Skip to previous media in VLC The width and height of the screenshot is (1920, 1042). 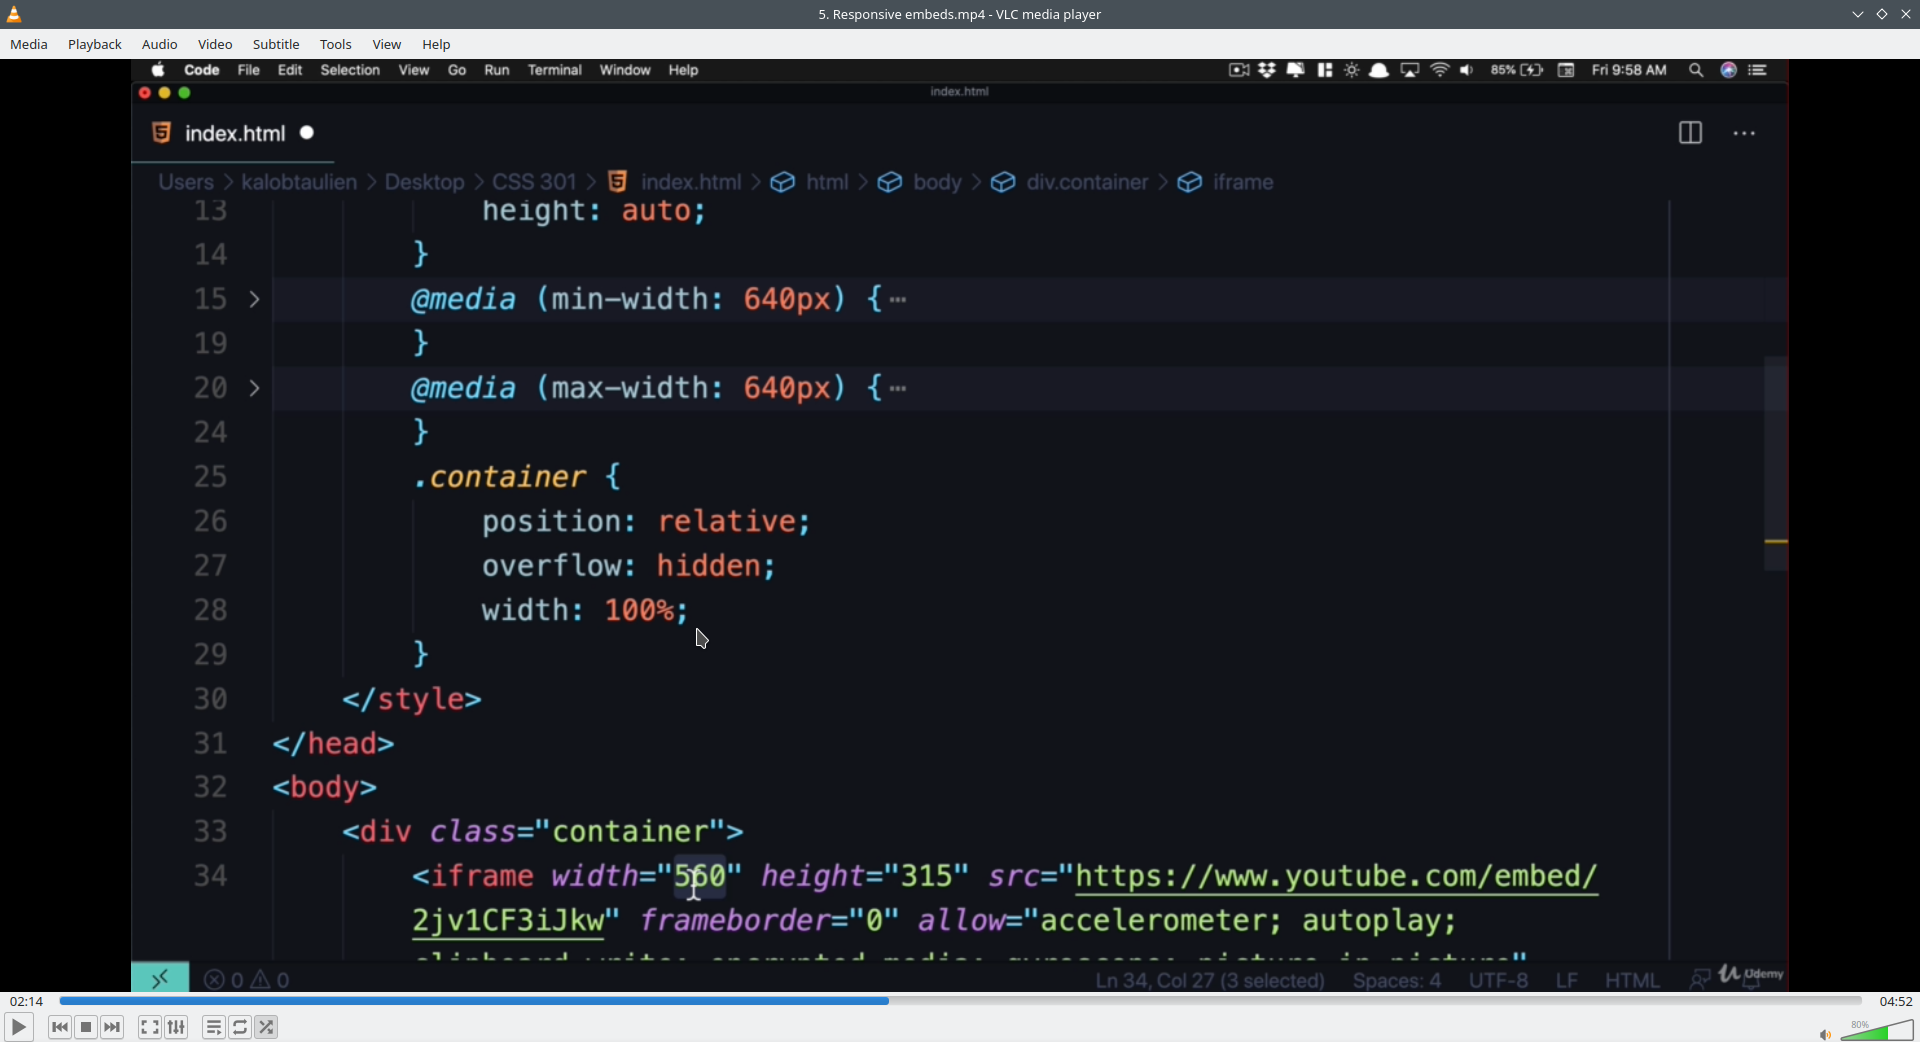tap(60, 1027)
